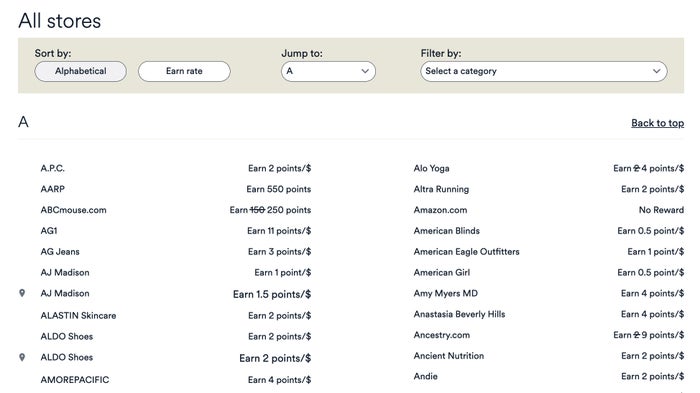This screenshot has width=700, height=393.
Task: Click the location pin icon beside AJ Madison
Action: point(22,293)
